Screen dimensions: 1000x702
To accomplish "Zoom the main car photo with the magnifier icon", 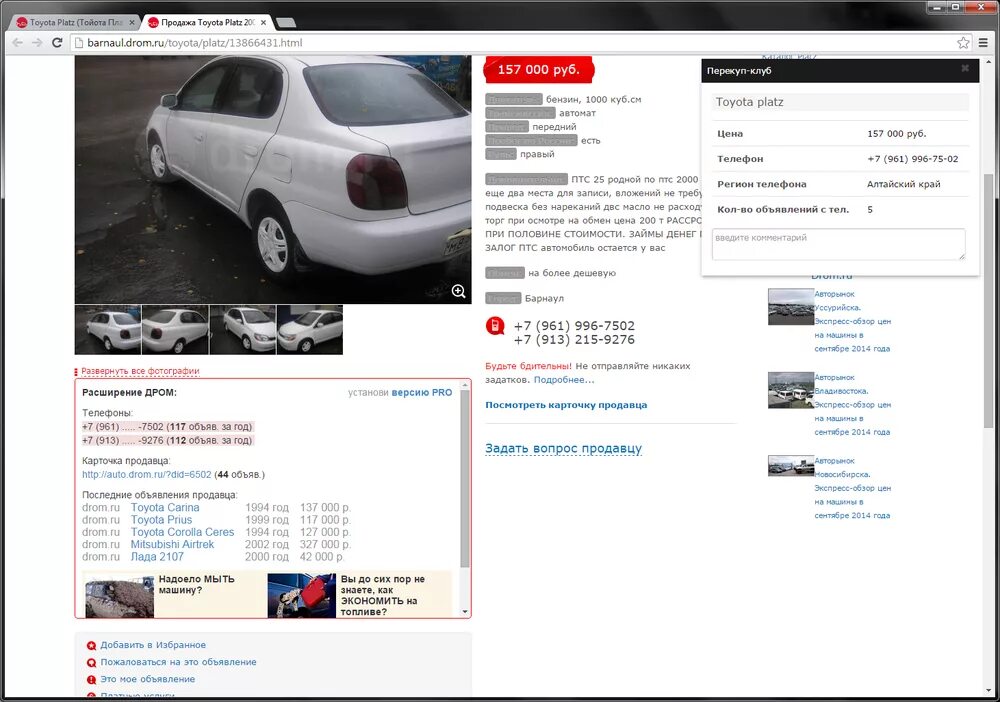I will point(459,291).
